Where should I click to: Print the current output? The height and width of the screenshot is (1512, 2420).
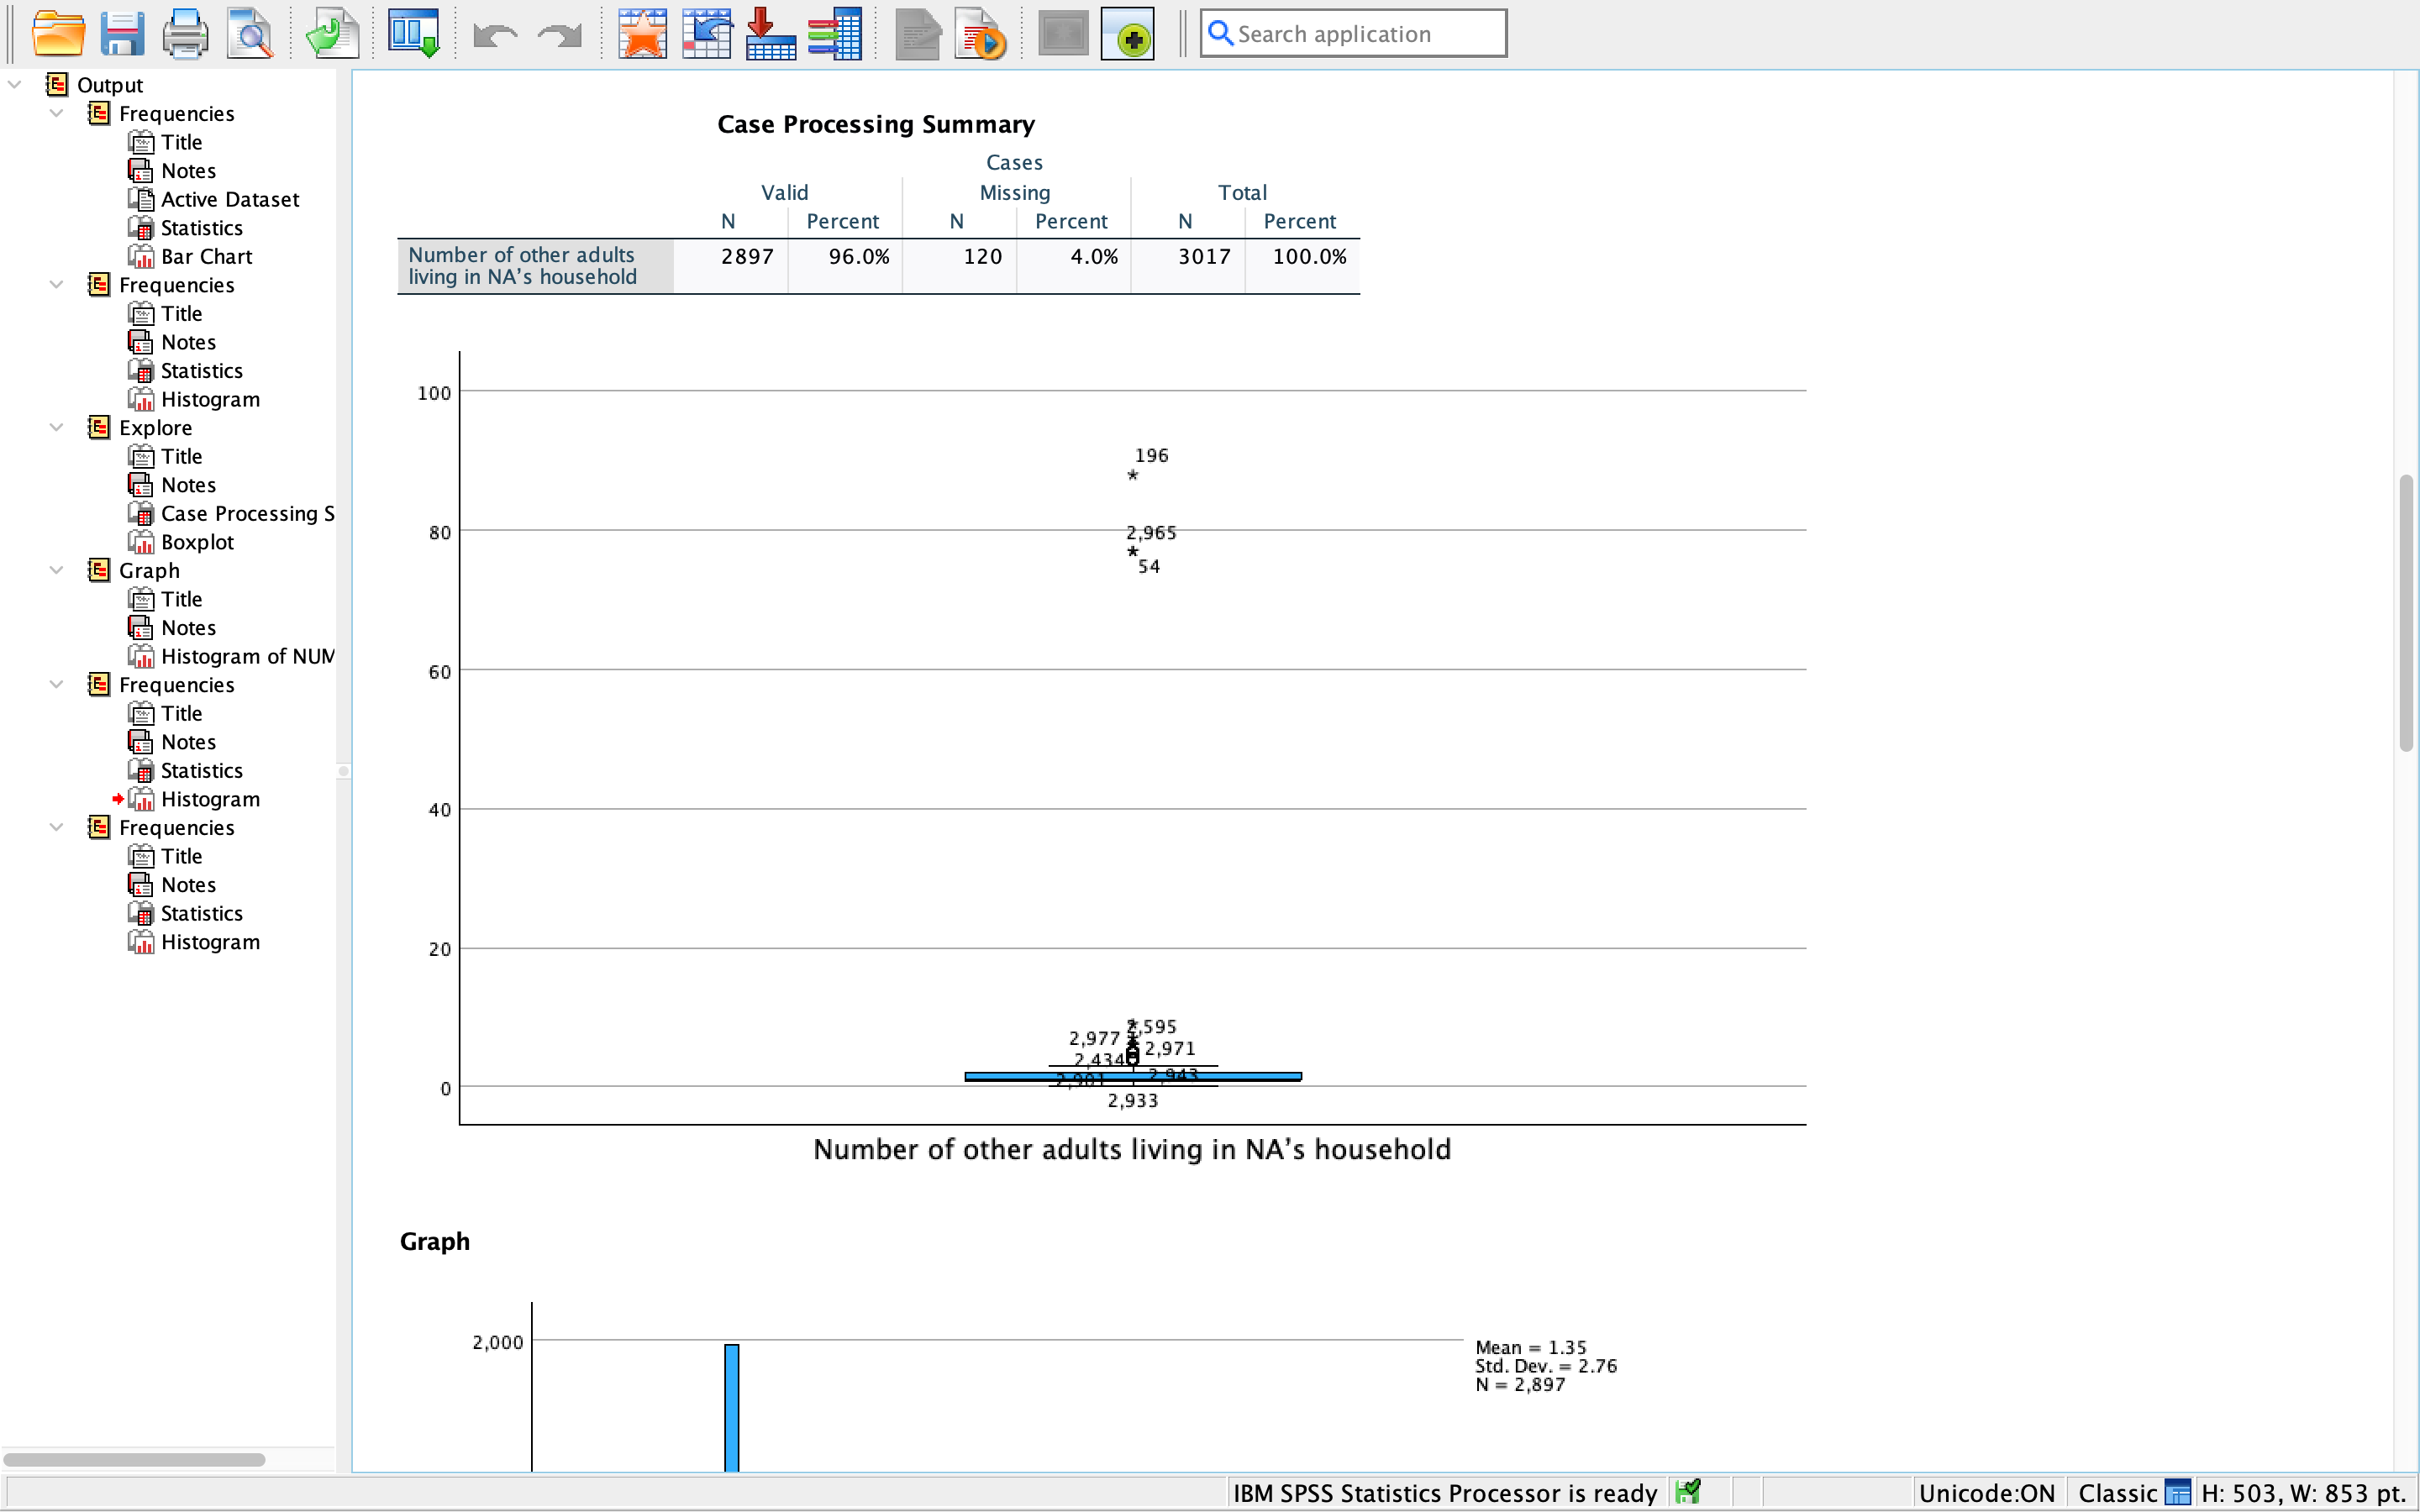[185, 33]
